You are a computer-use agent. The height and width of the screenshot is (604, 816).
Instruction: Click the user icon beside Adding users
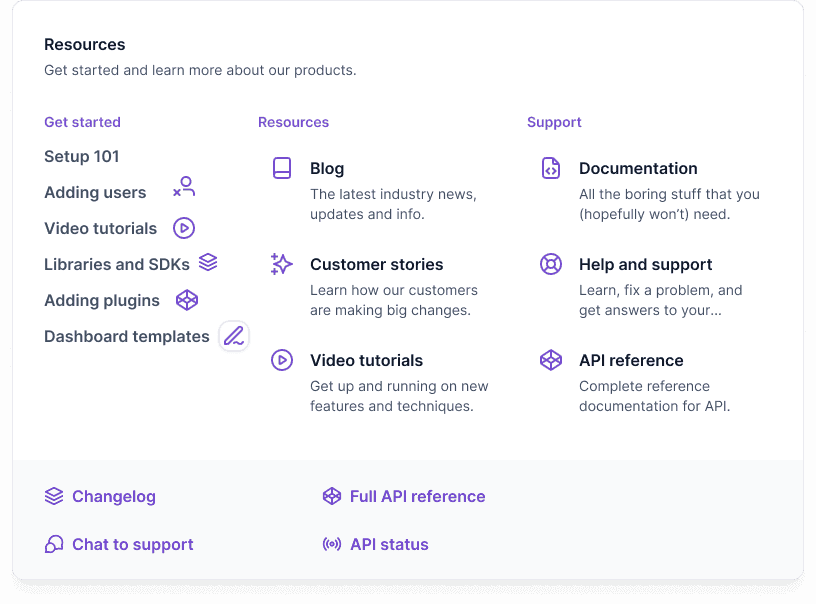[184, 187]
